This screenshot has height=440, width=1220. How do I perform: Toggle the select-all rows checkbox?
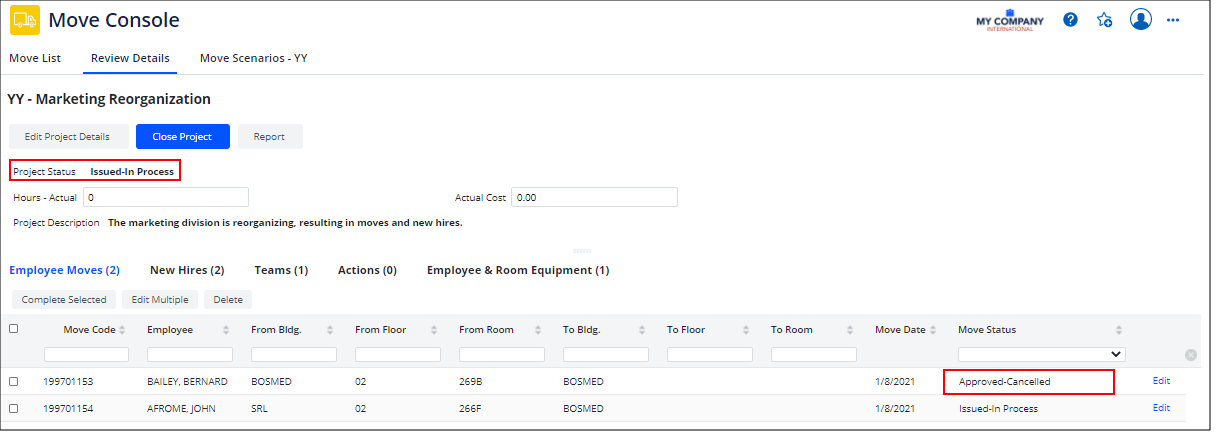[13, 328]
